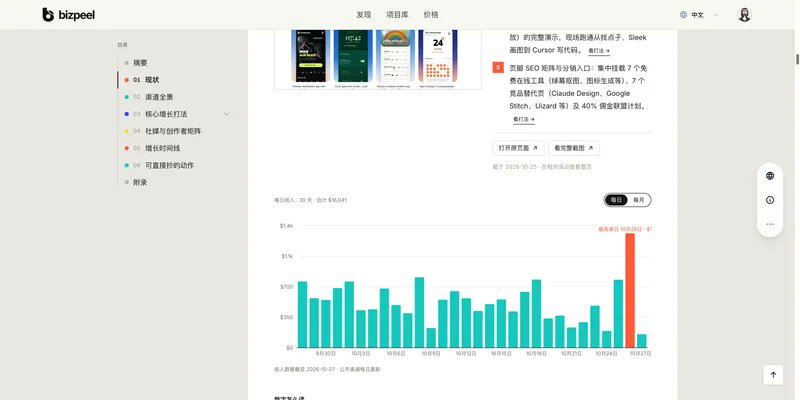Click the page scrollbar thumb
Image resolution: width=800 pixels, height=400 pixels.
(x=797, y=59)
